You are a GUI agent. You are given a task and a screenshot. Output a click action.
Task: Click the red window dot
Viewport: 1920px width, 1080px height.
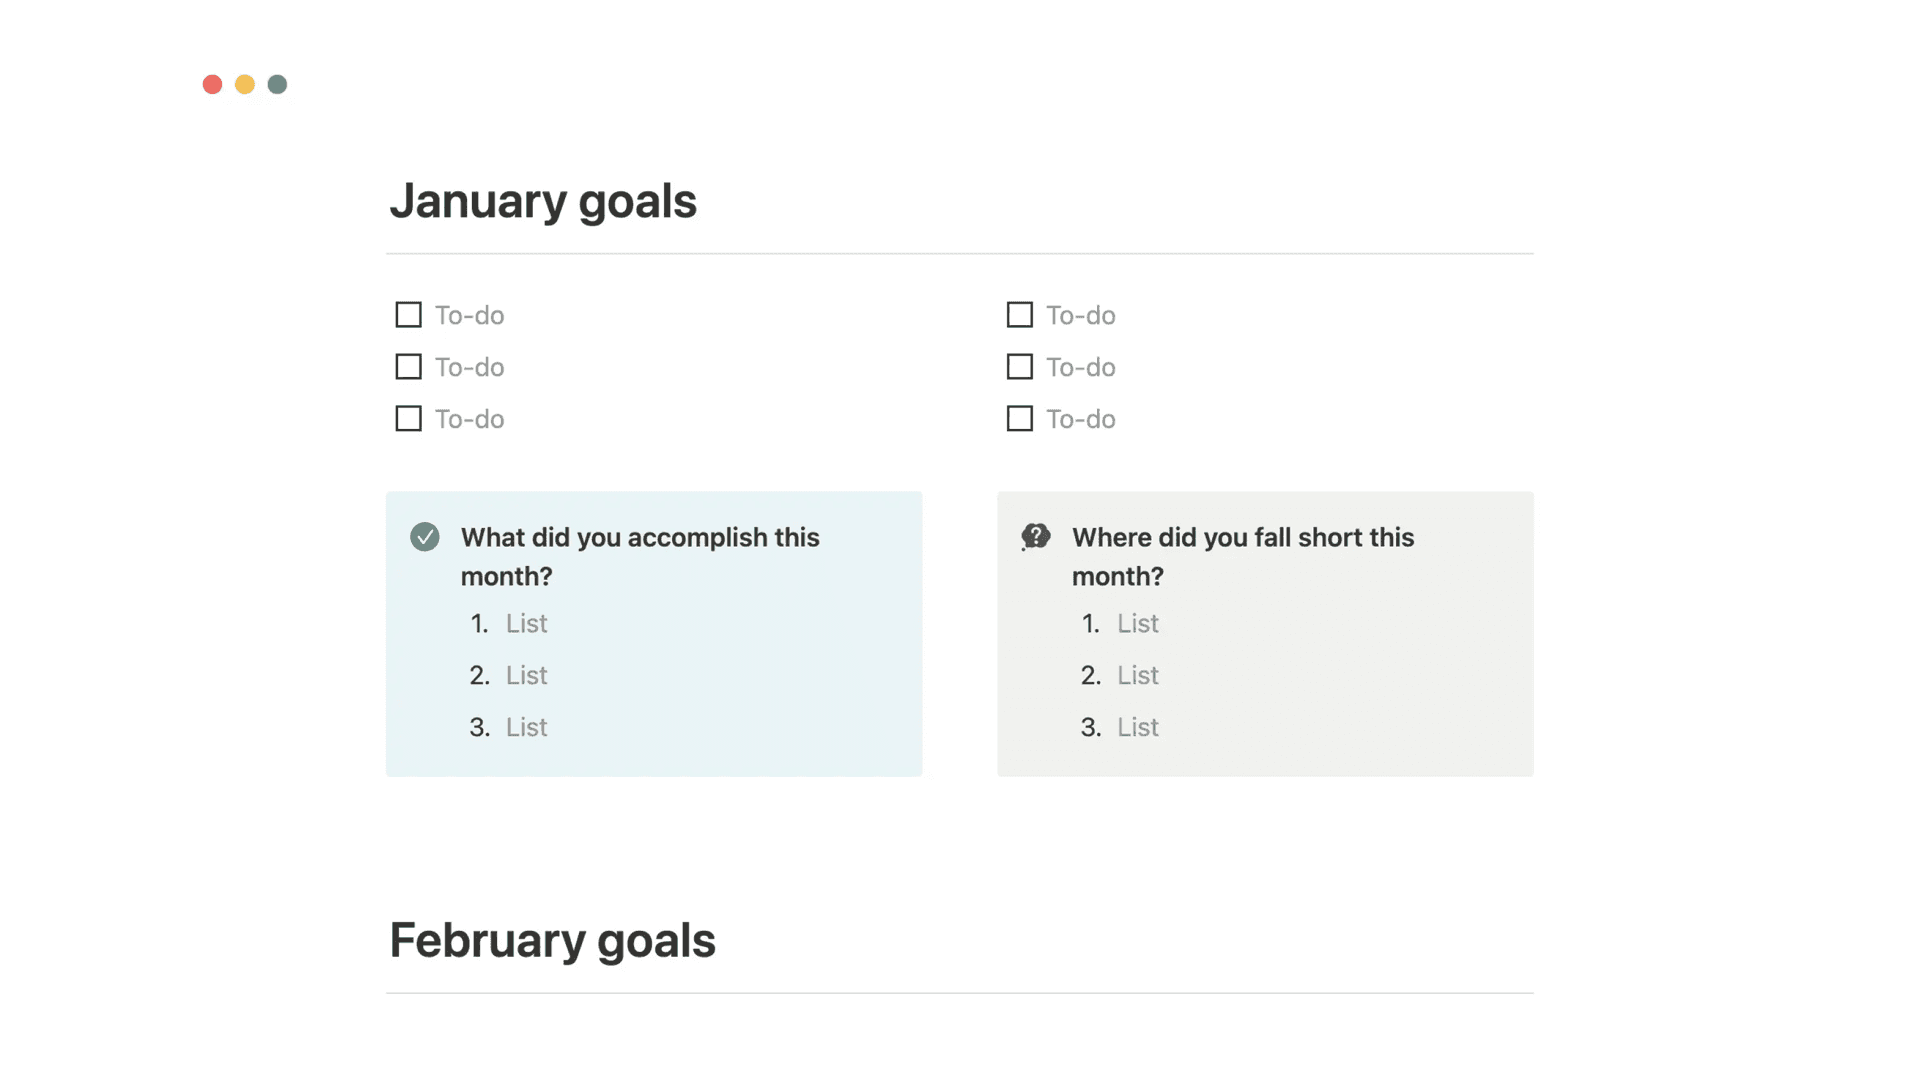(212, 85)
